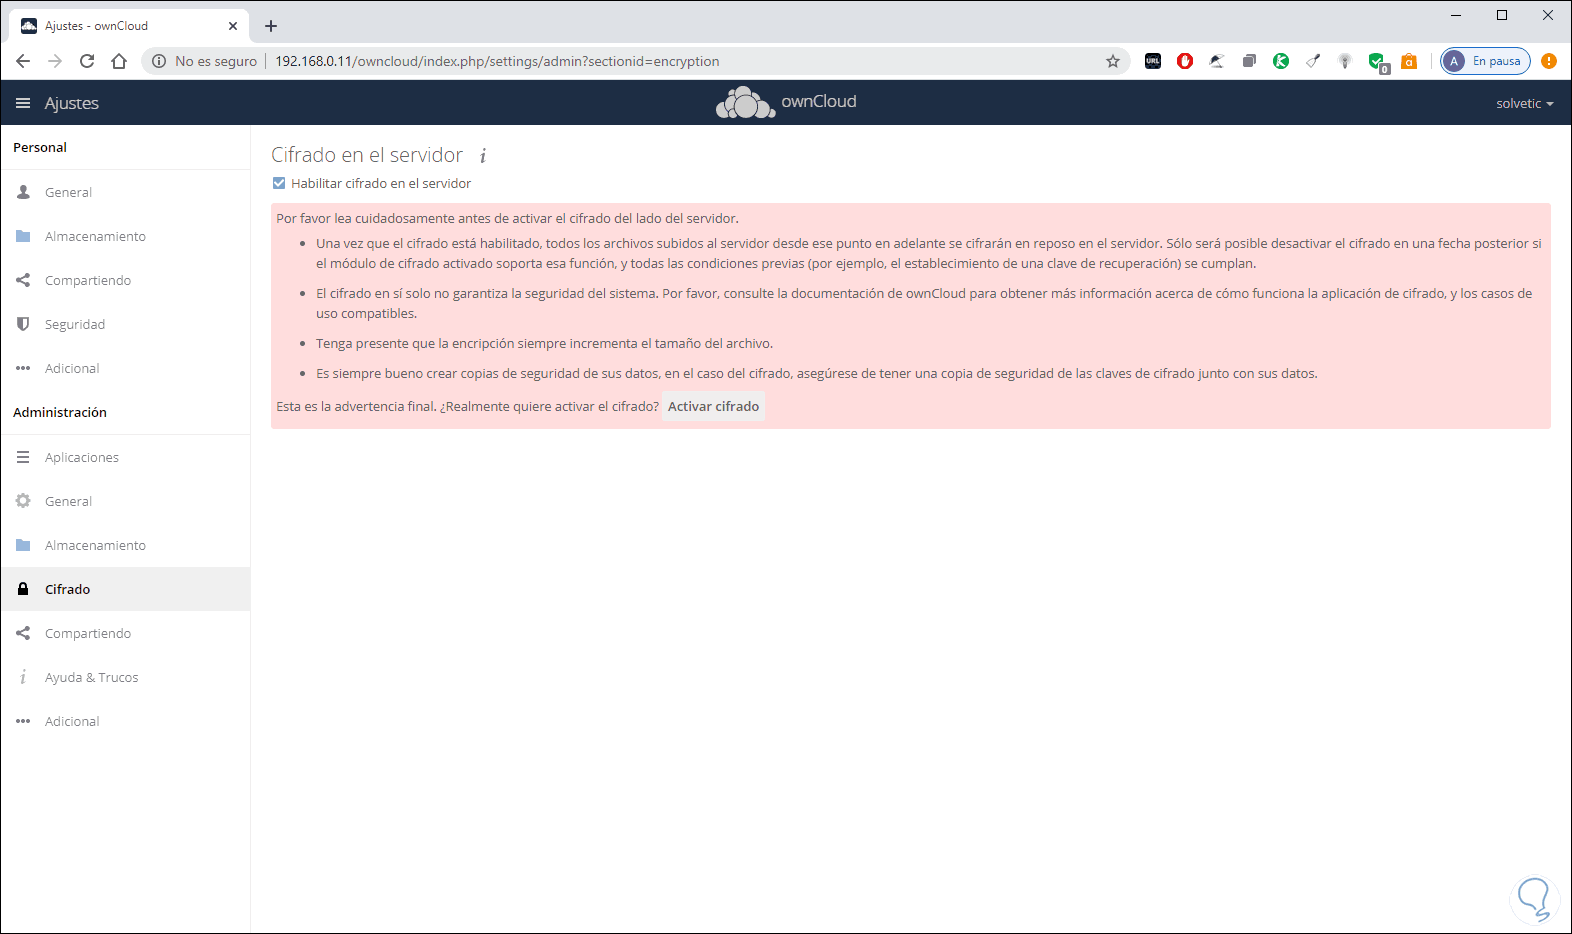Open the green shield checkmark extension
The height and width of the screenshot is (934, 1572).
click(x=1378, y=62)
